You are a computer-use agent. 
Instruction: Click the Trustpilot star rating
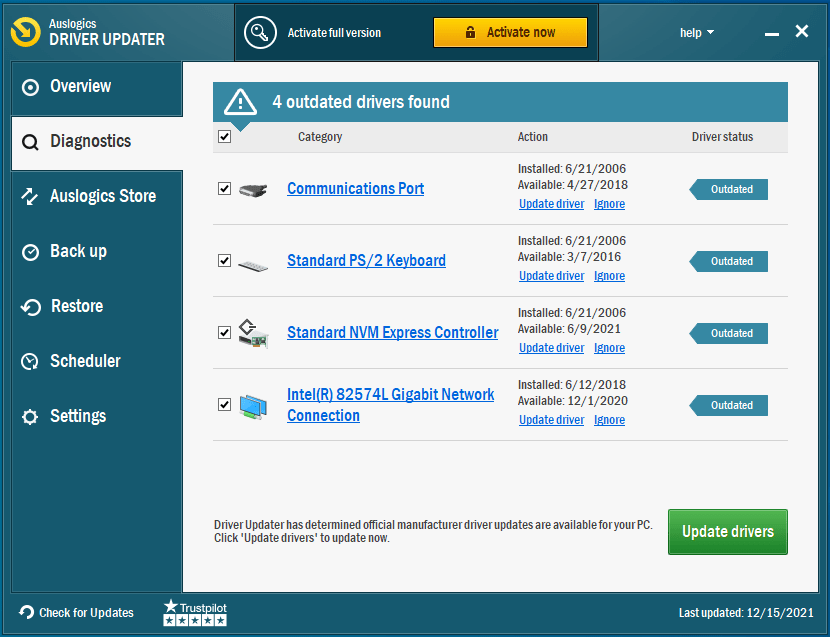[194, 612]
